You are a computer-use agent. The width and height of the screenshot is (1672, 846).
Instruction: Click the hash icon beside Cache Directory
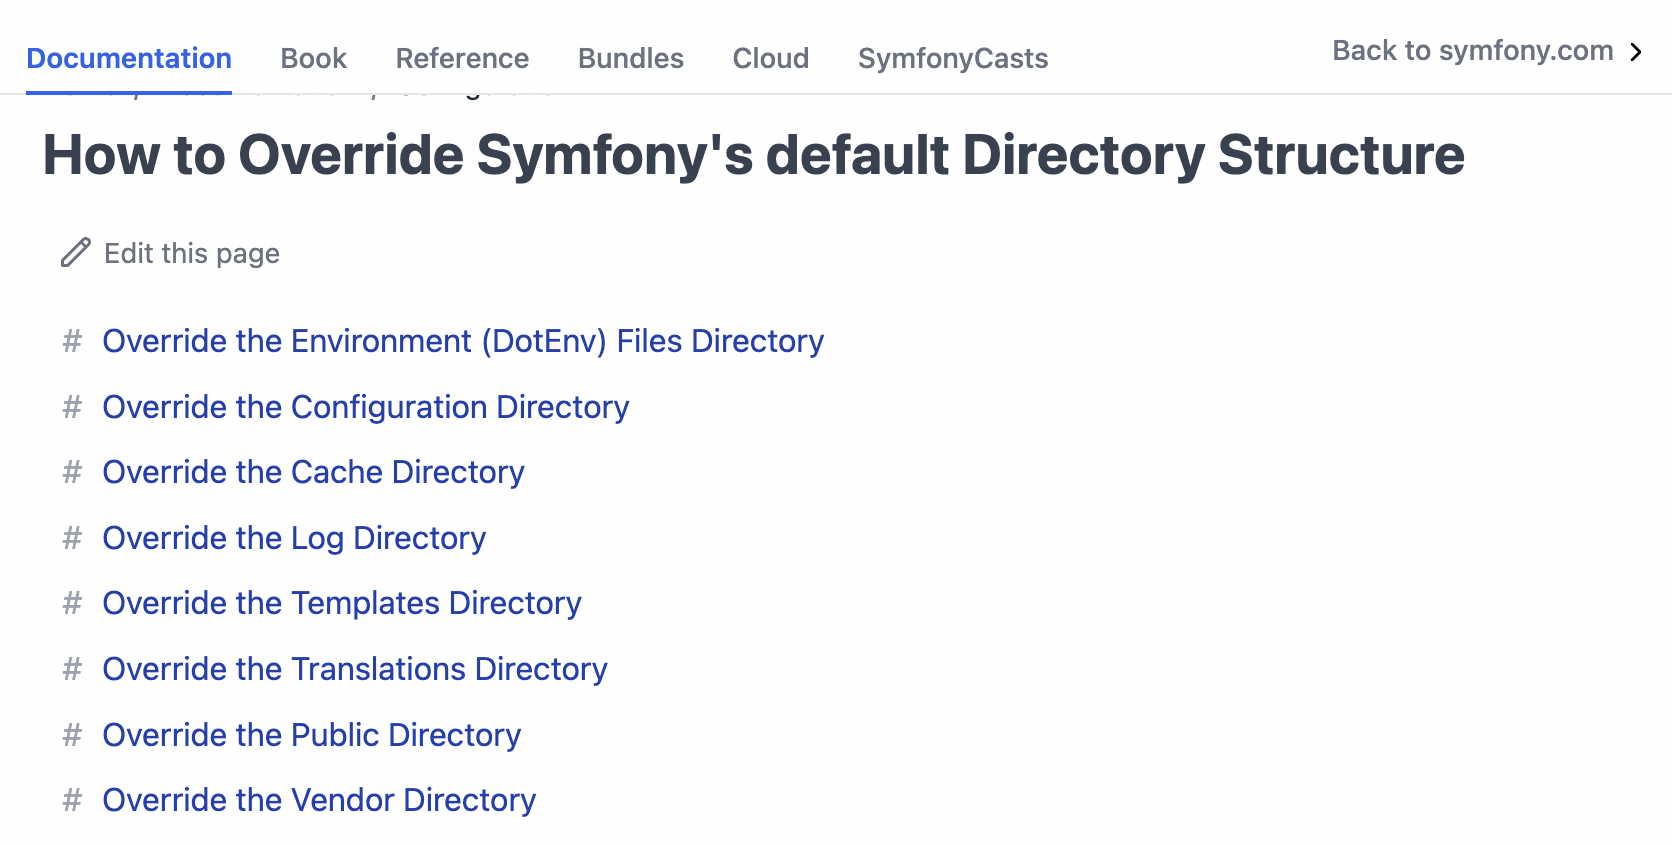click(72, 472)
